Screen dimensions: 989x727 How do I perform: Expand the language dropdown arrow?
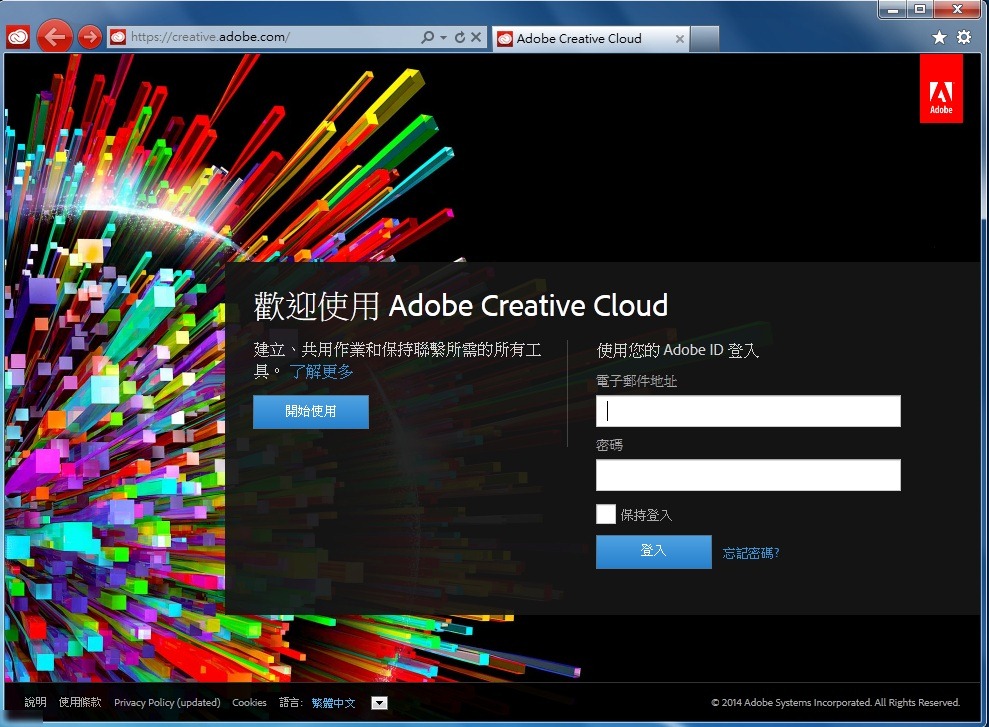(x=379, y=703)
